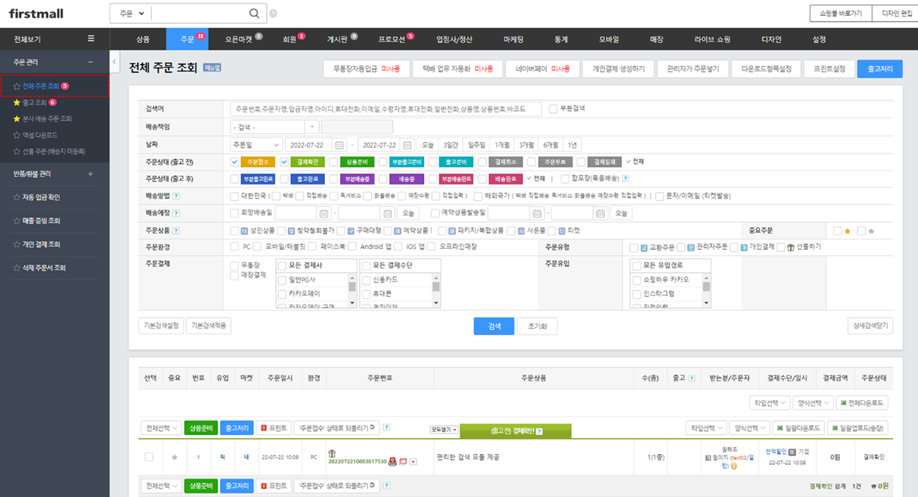Toggle favorite star next to 삭제 주문서 조회
This screenshot has height=497, width=918.
[16, 268]
